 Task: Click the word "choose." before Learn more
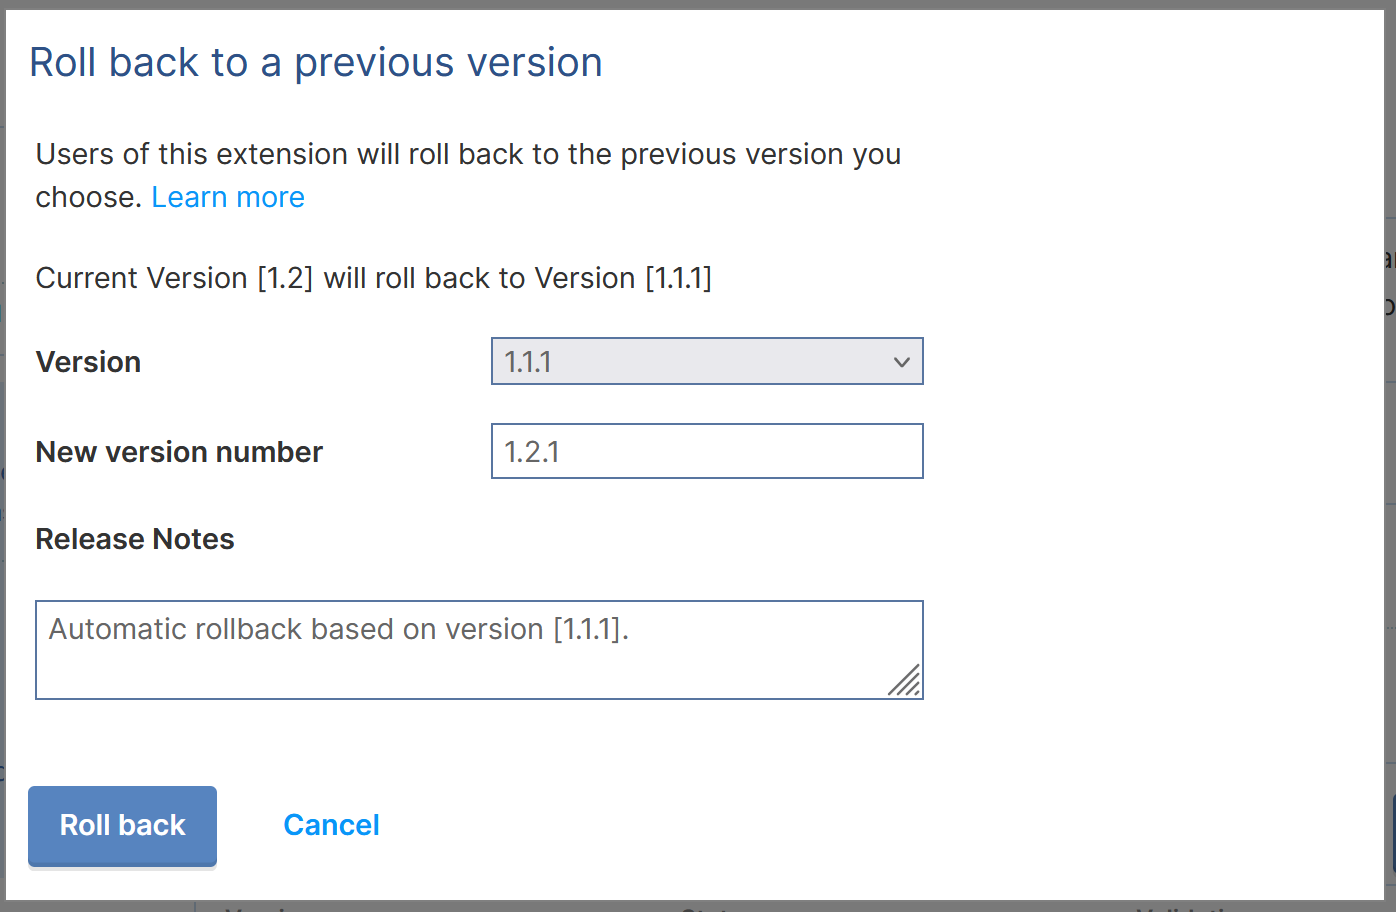tap(88, 197)
